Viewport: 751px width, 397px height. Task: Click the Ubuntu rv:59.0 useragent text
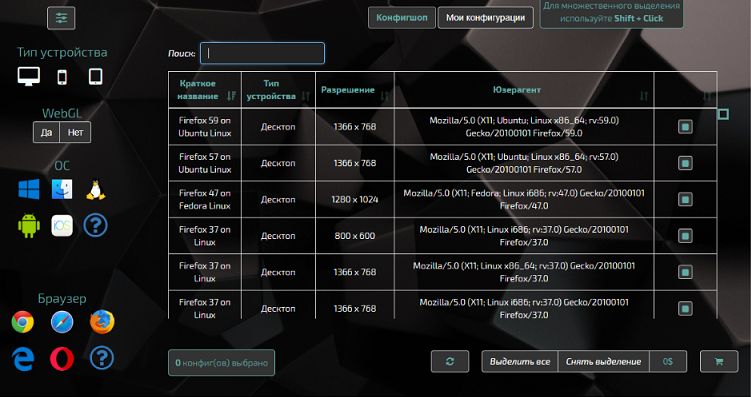point(524,127)
